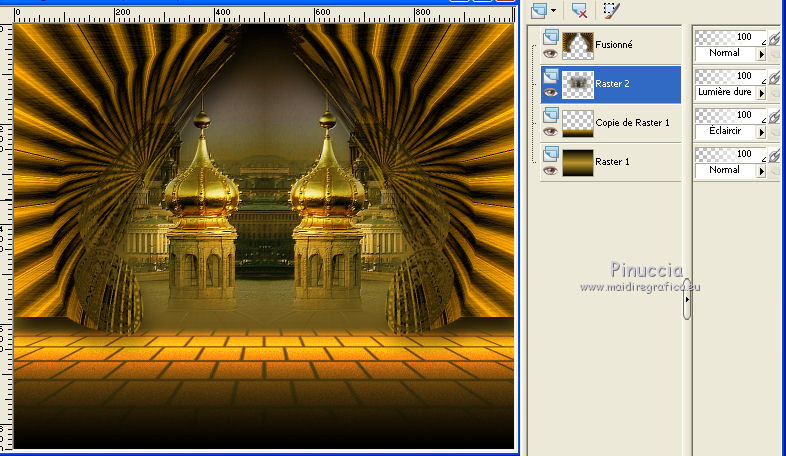The image size is (786, 456).
Task: Toggle the link icon for Fusionné layer
Action: pos(774,38)
